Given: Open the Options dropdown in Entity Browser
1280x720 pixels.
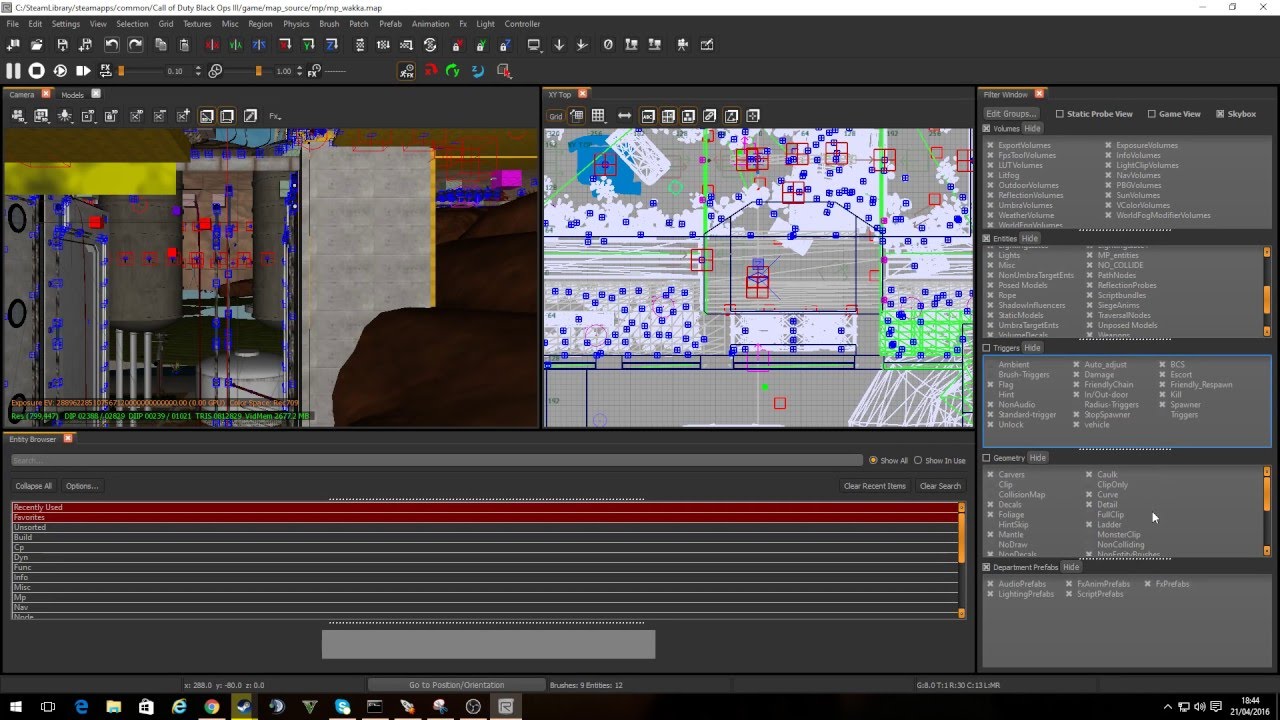Looking at the screenshot, I should coord(82,486).
